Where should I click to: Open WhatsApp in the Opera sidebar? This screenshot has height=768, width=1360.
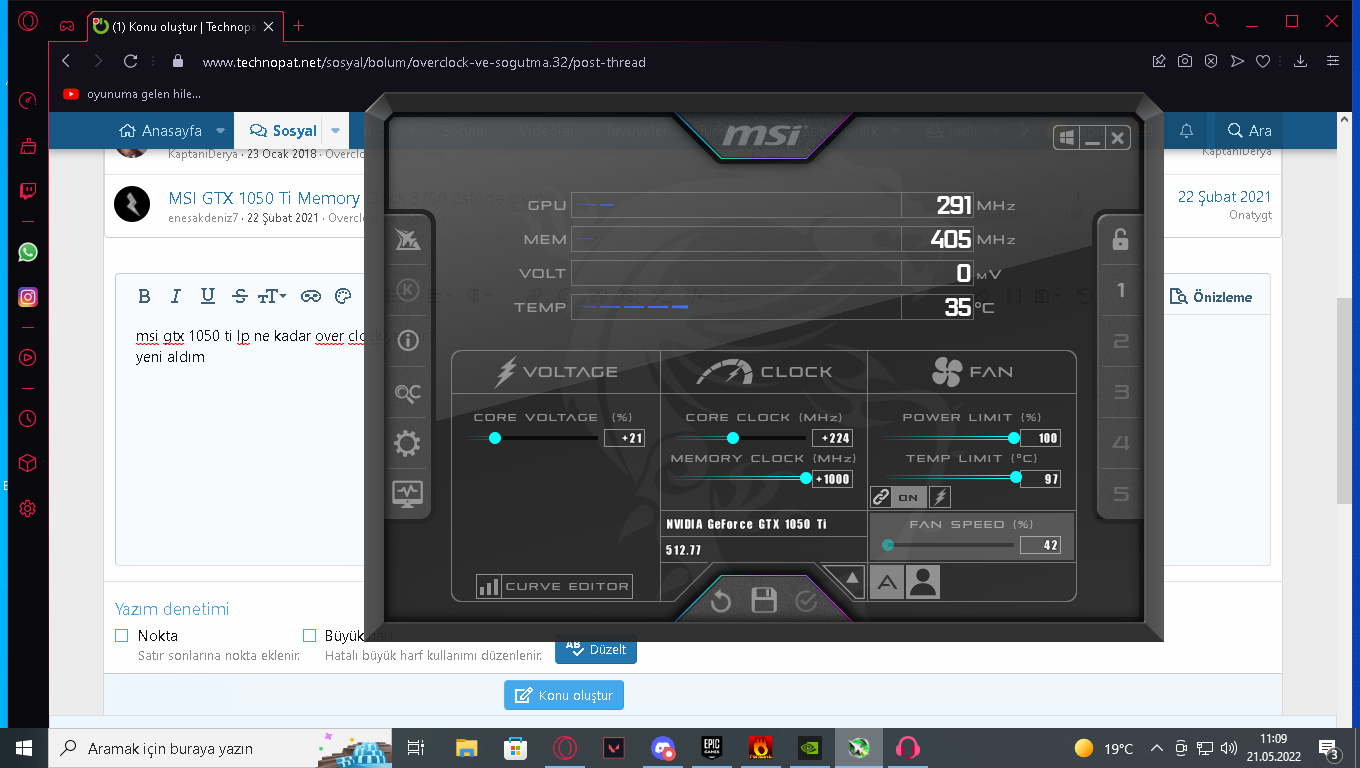coord(28,252)
